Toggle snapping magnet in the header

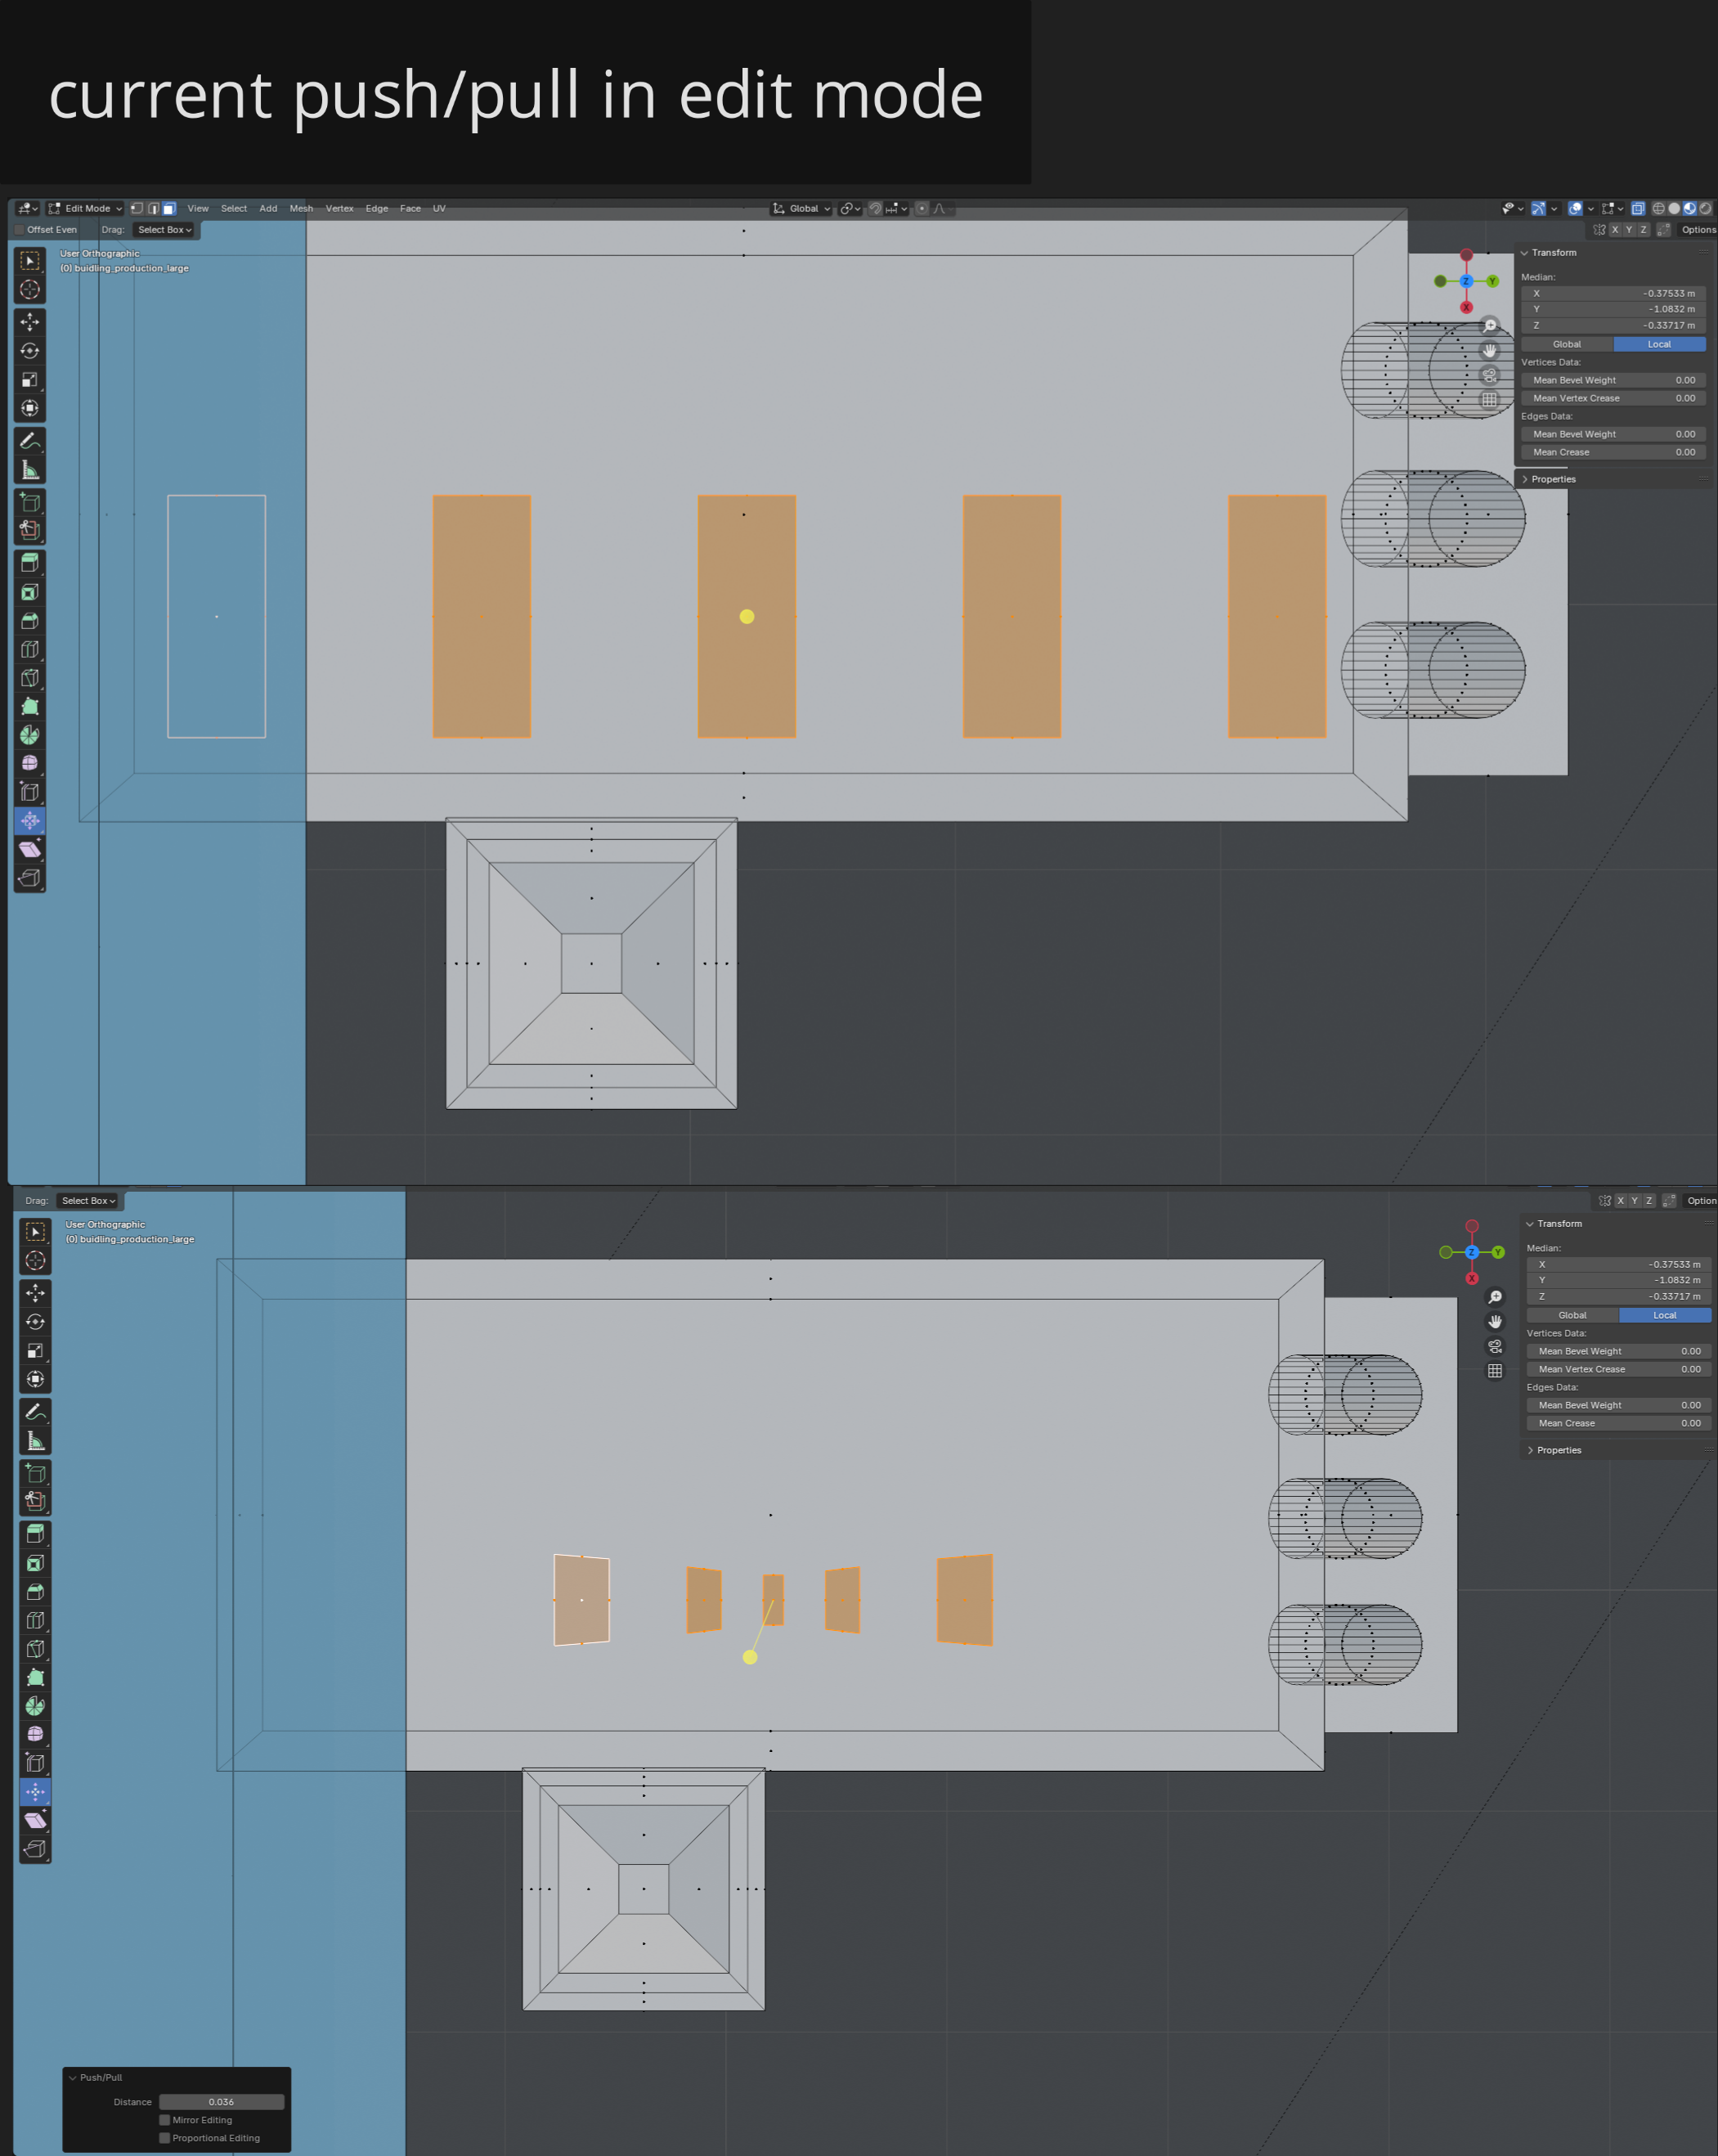point(875,209)
